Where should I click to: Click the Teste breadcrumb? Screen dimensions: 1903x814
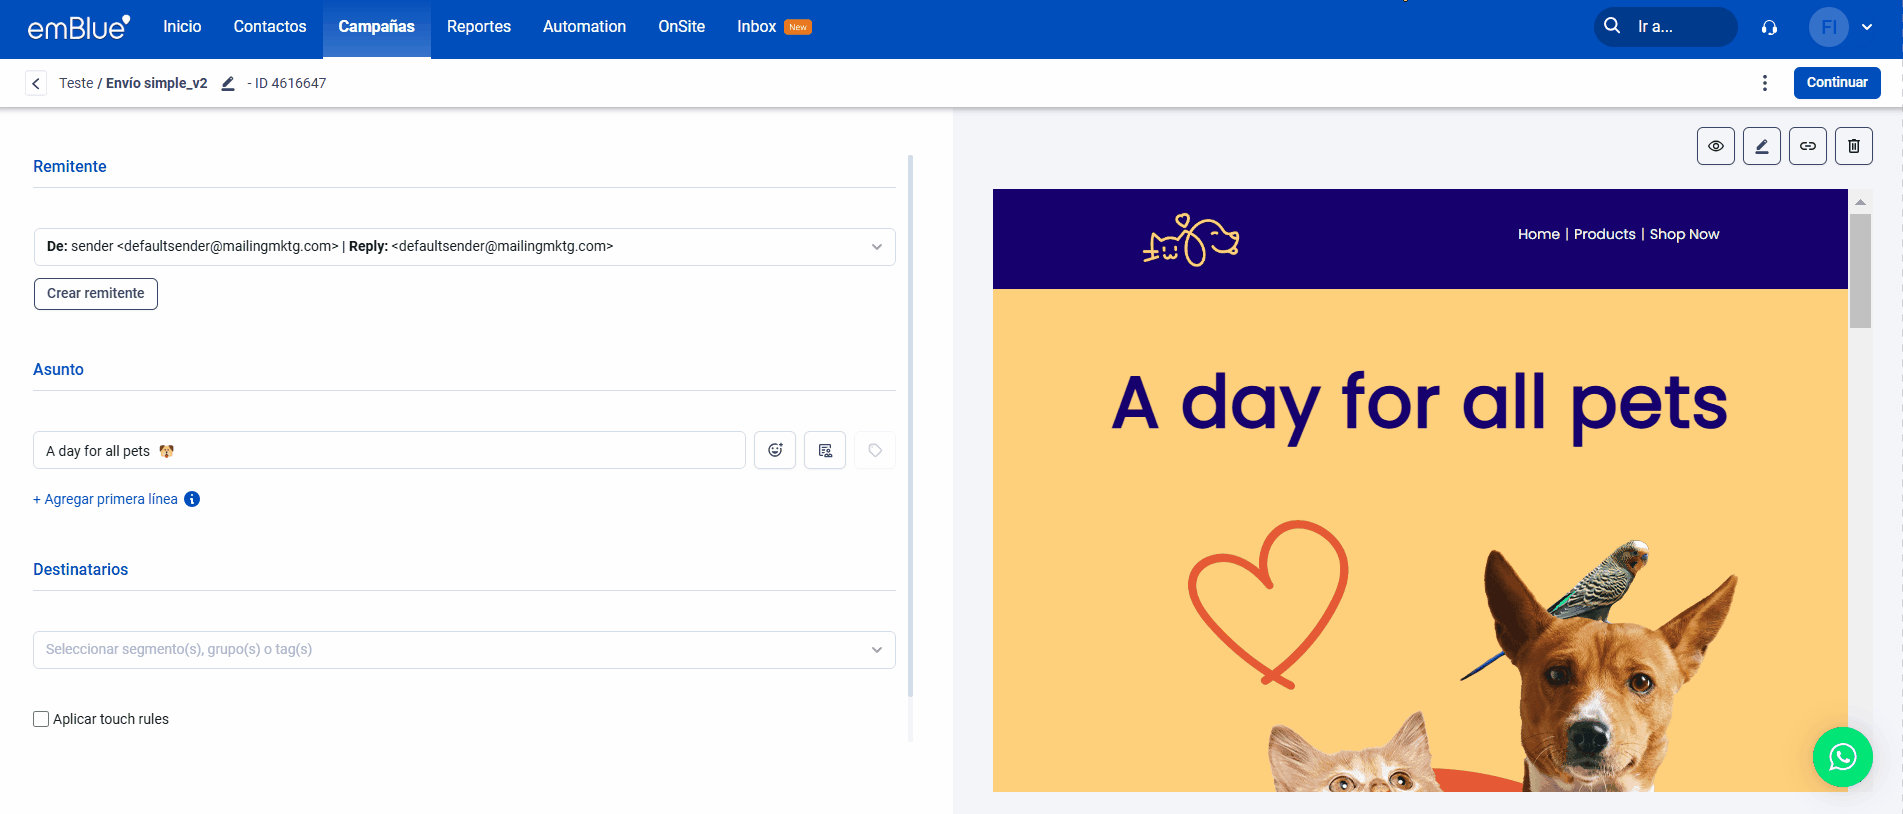click(76, 83)
